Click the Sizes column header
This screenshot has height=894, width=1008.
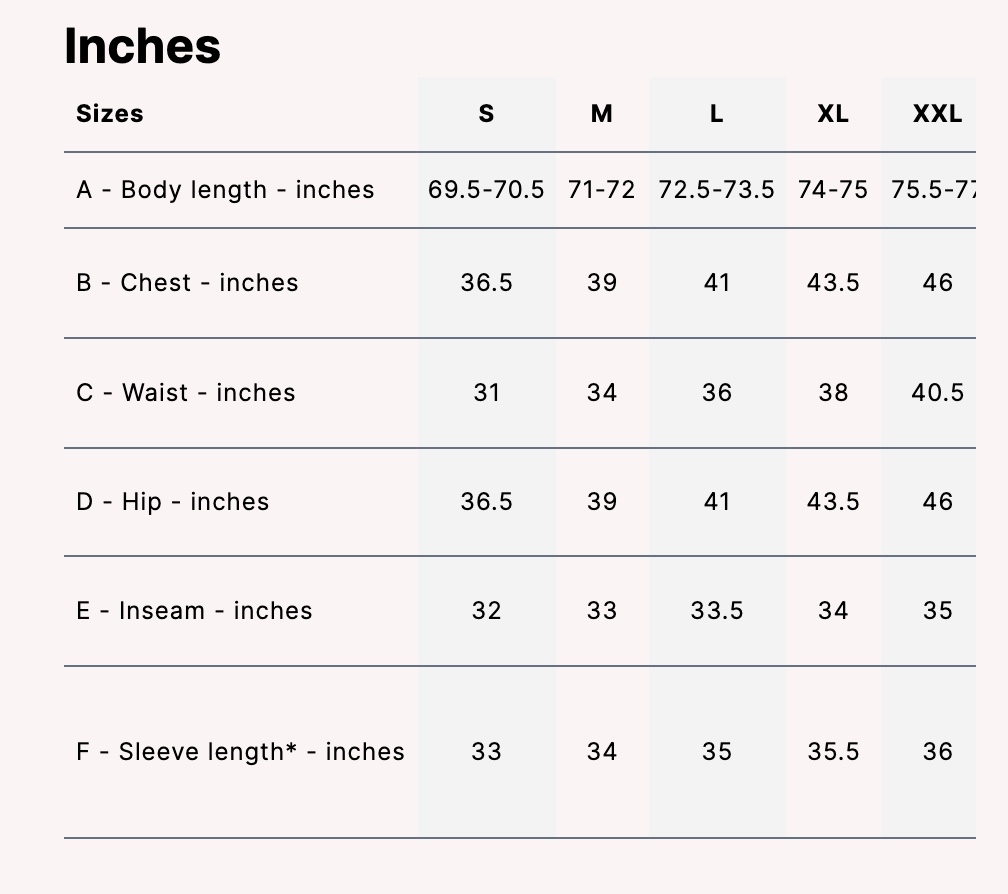(110, 114)
